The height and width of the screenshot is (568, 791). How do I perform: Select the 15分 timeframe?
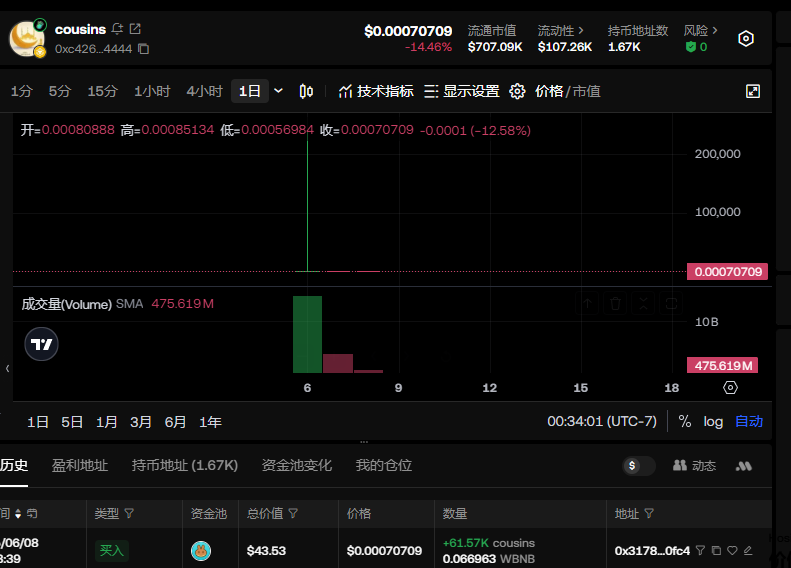pos(102,91)
